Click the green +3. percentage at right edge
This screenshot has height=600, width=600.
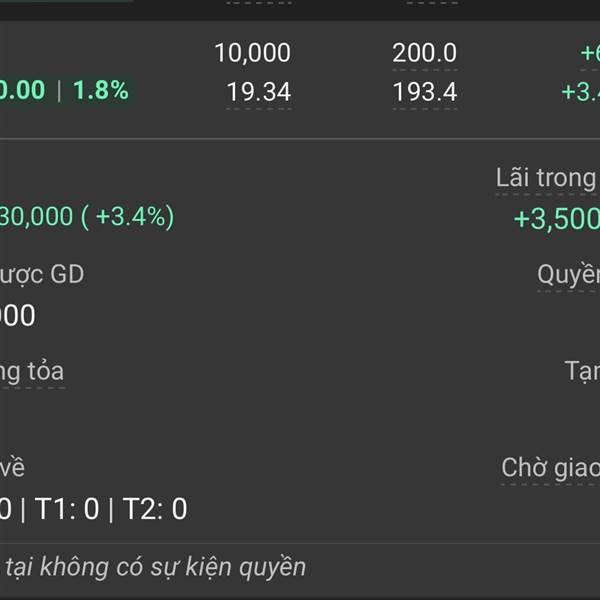tap(580, 92)
